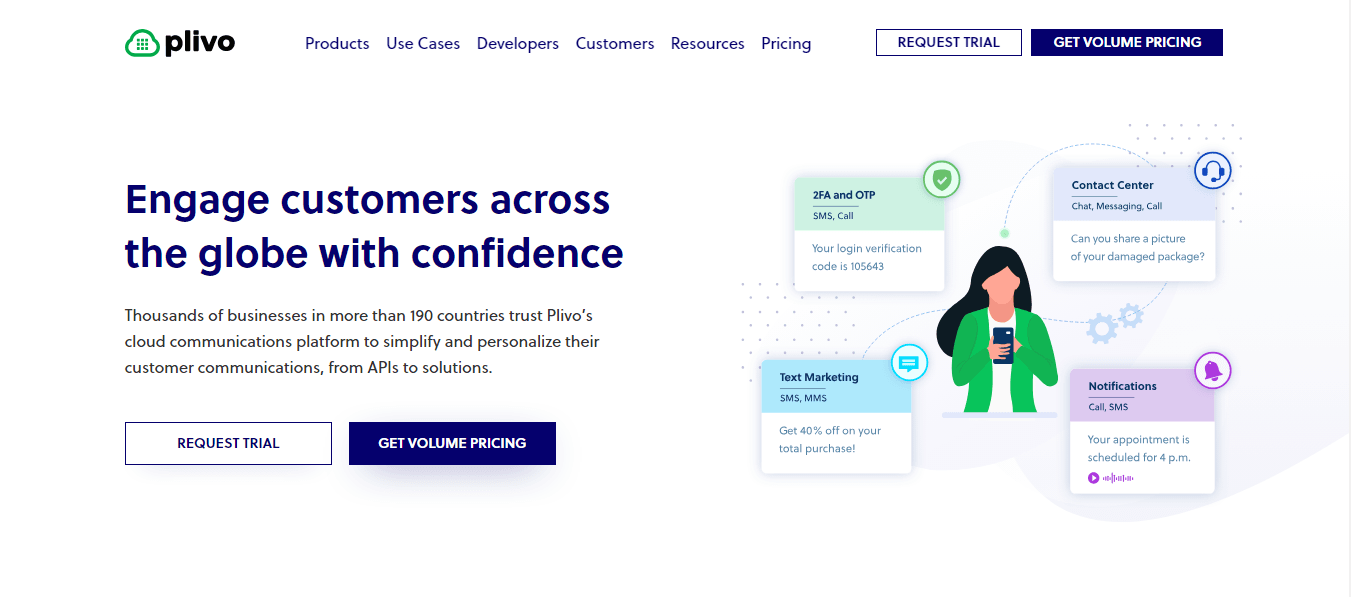This screenshot has width=1351, height=597.
Task: Go to the Customers menu item
Action: click(614, 43)
